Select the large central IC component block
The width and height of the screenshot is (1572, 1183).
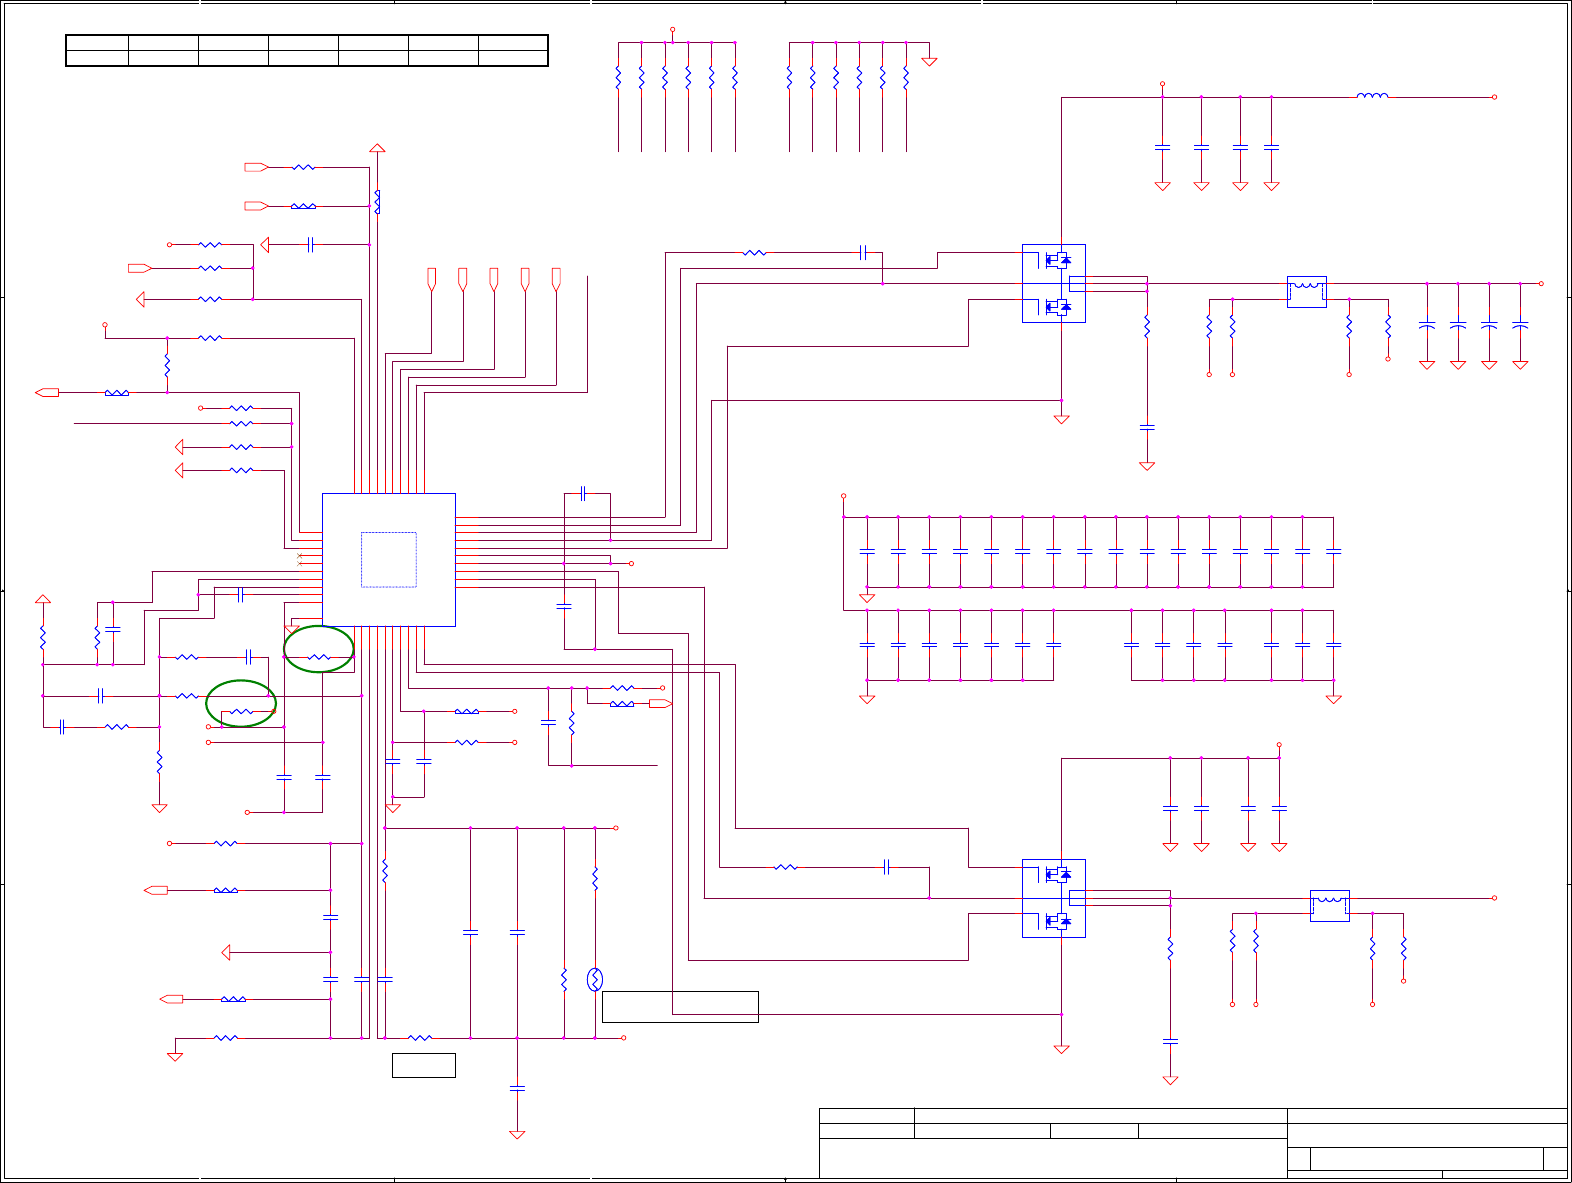click(x=389, y=560)
